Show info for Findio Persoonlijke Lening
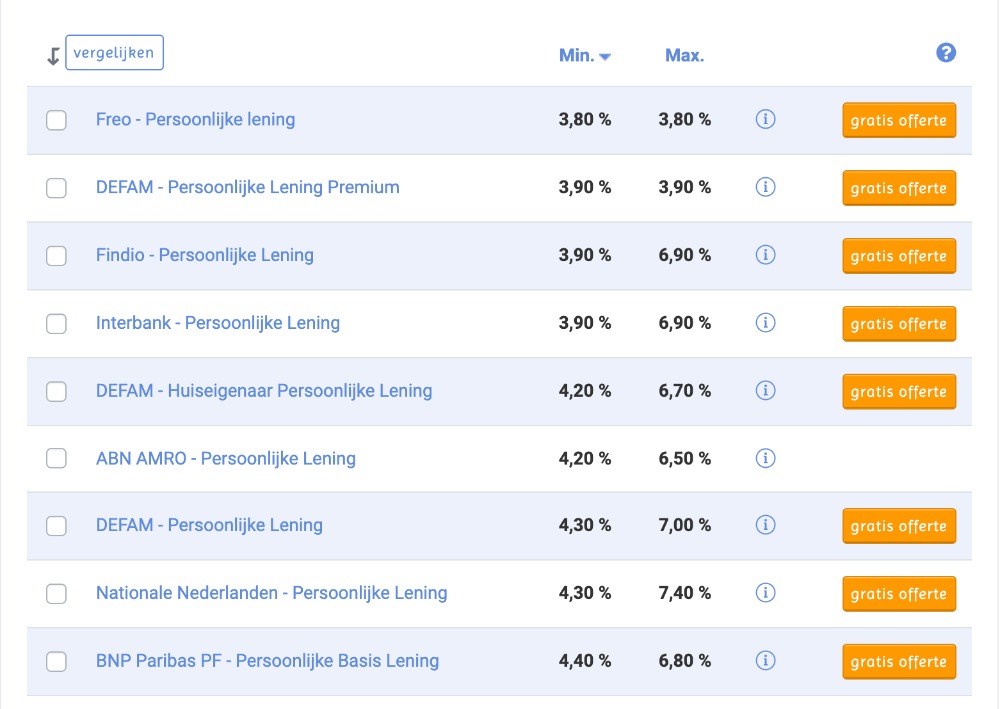The image size is (1000, 709). 766,255
